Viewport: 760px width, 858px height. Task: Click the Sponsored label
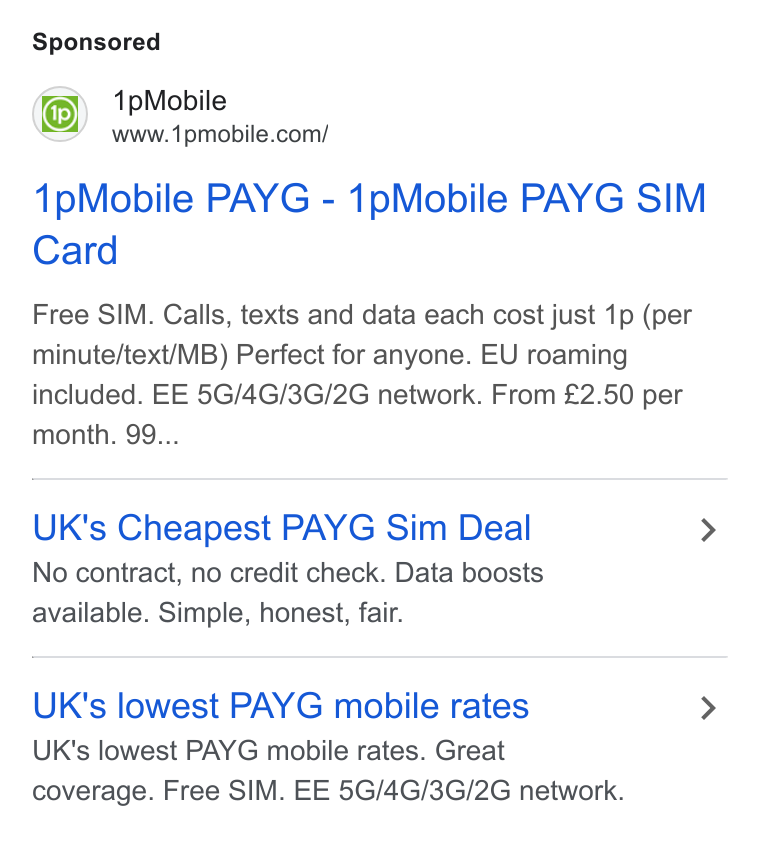pyautogui.click(x=96, y=42)
